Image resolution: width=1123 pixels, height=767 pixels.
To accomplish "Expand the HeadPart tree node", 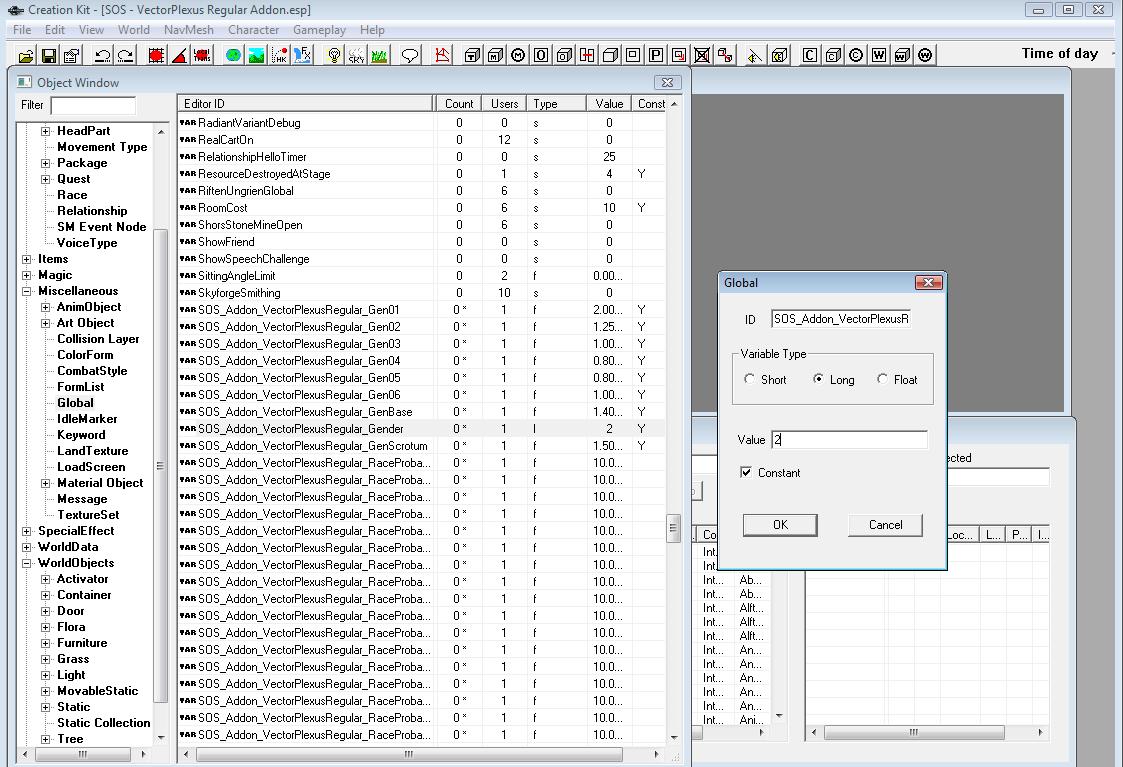I will click(46, 131).
